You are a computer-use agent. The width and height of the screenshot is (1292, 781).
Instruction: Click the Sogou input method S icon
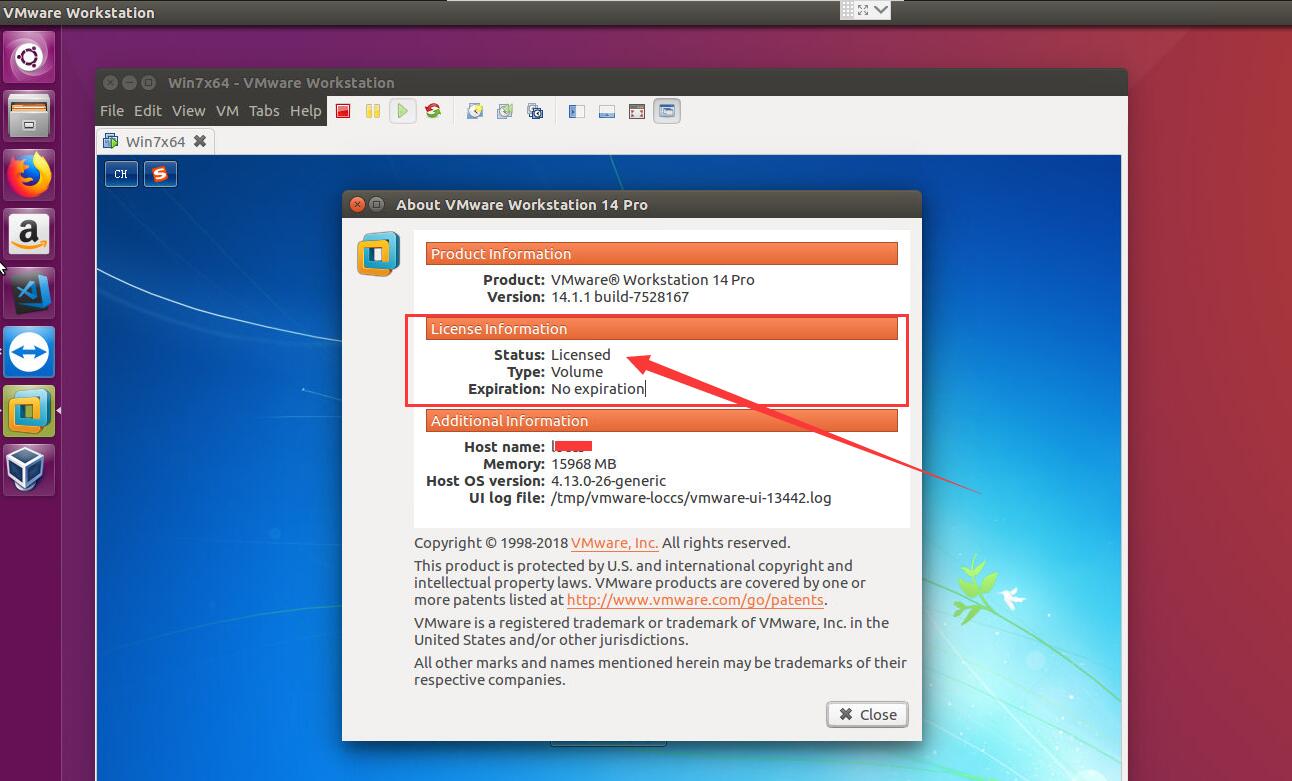point(160,174)
